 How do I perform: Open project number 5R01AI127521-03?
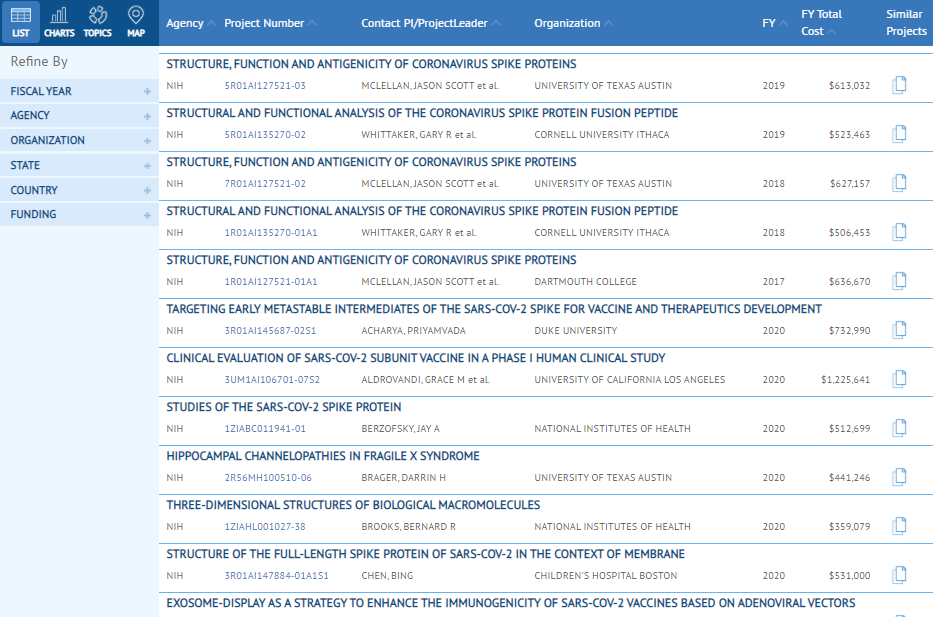(265, 86)
